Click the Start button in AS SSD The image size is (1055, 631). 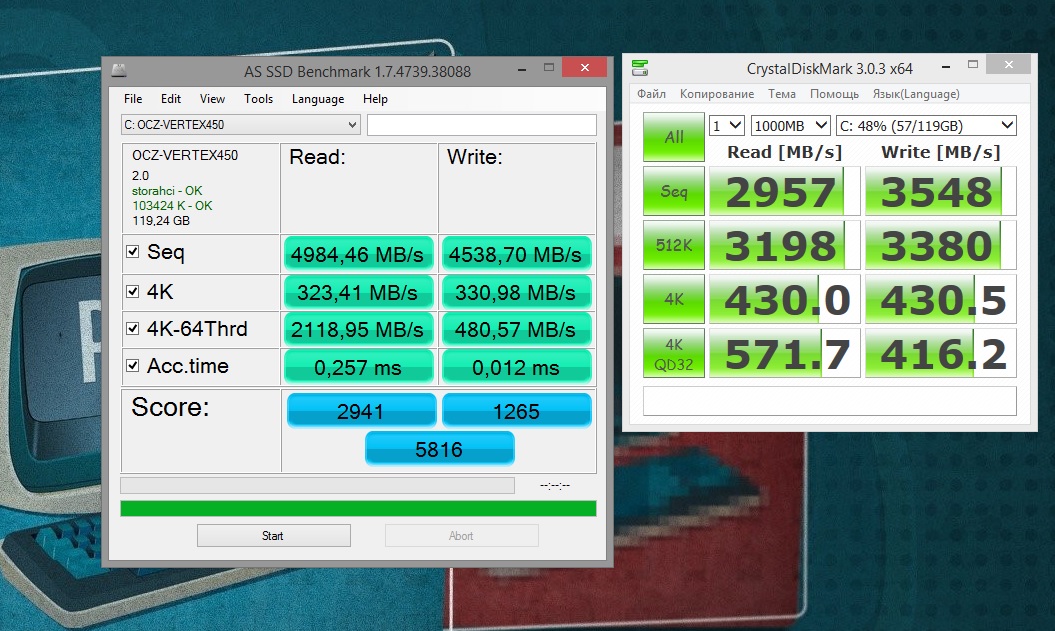tap(273, 535)
